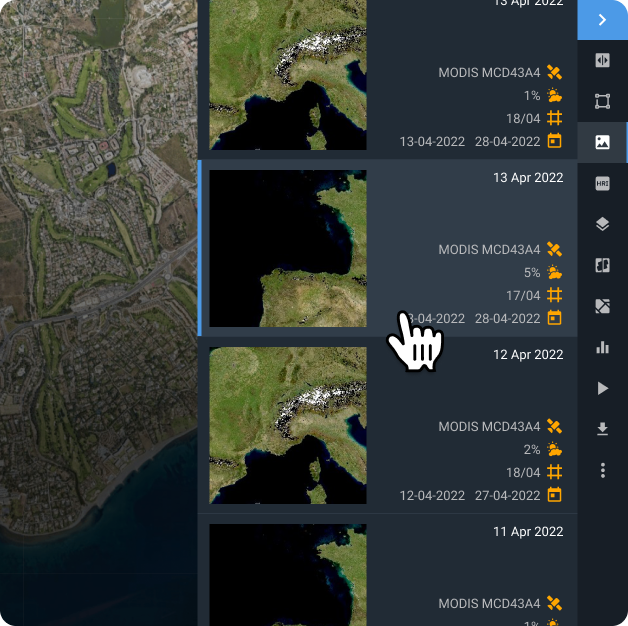Image resolution: width=628 pixels, height=626 pixels.
Task: Open the three-dot more options menu
Action: click(602, 471)
